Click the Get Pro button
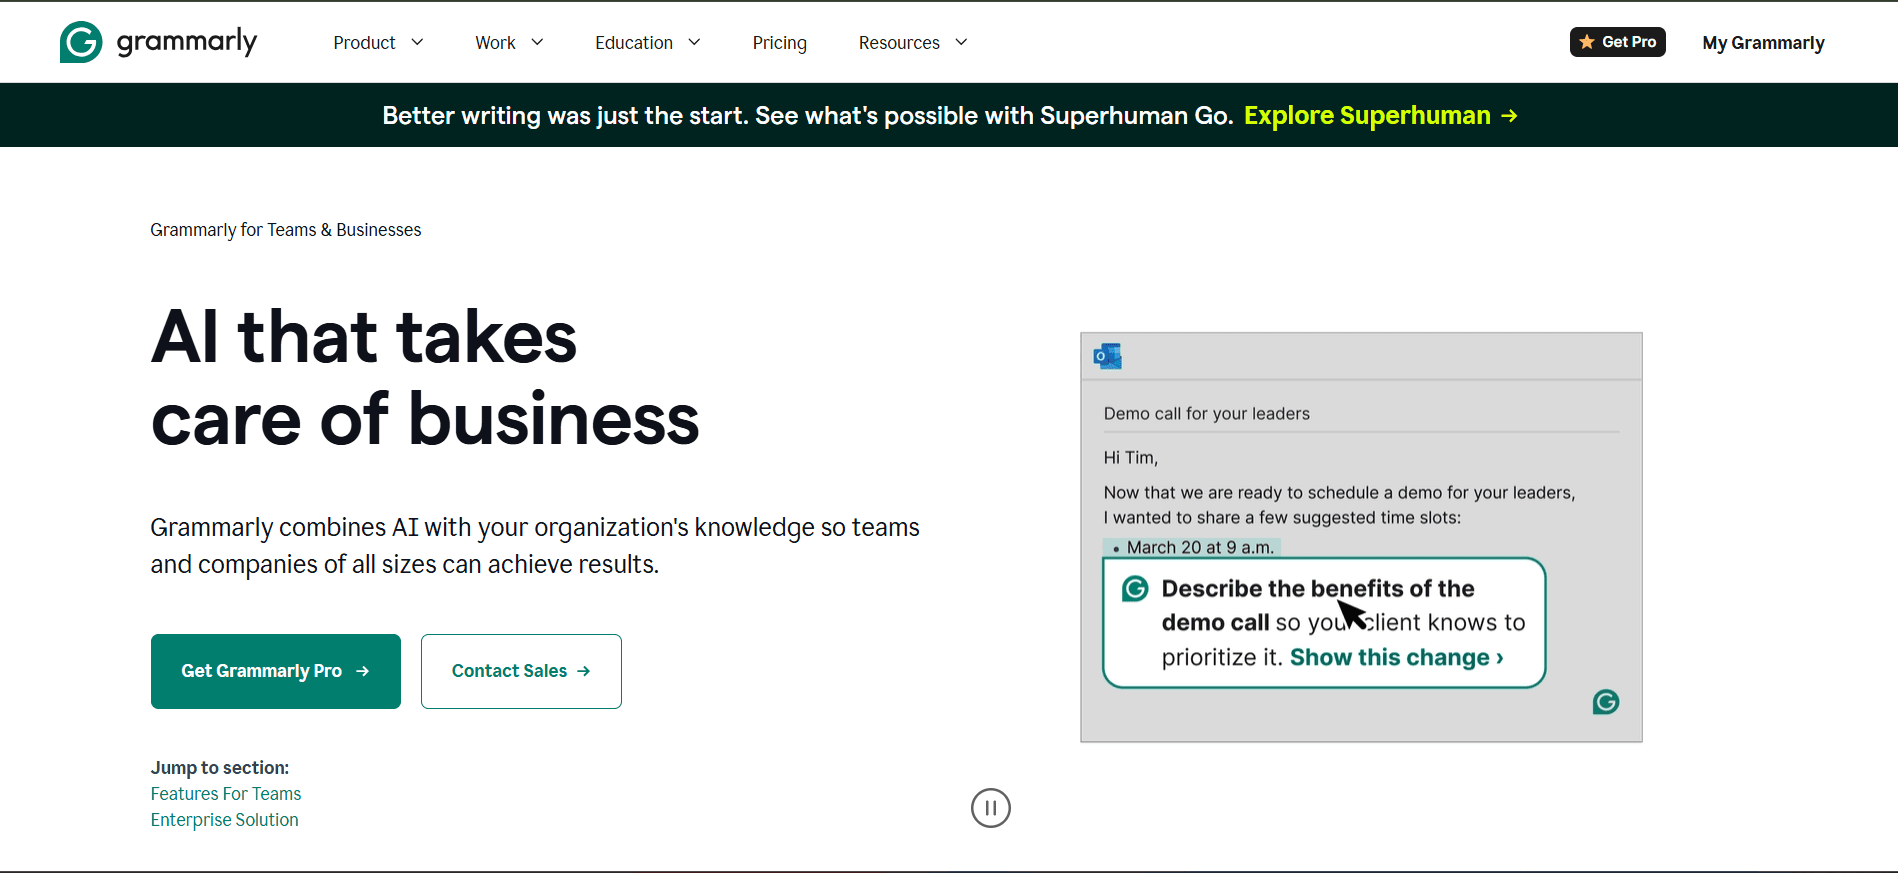 1618,42
